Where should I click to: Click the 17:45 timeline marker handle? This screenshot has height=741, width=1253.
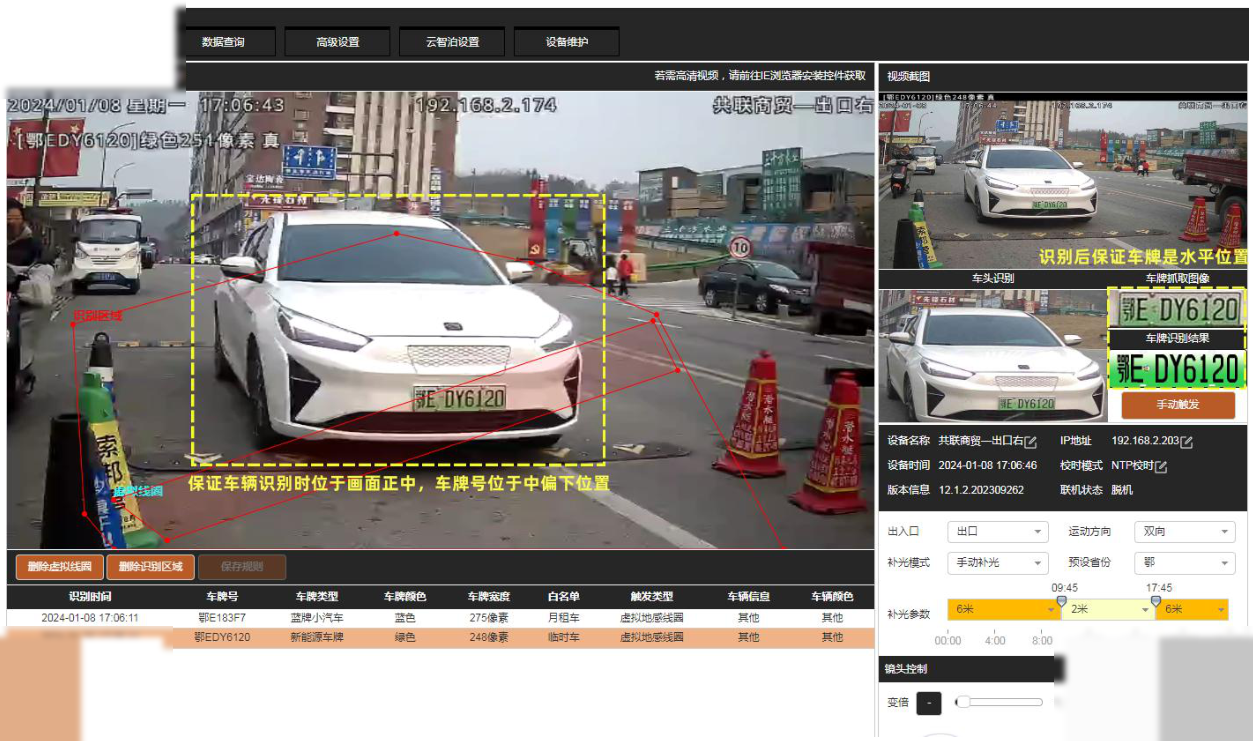(1156, 601)
